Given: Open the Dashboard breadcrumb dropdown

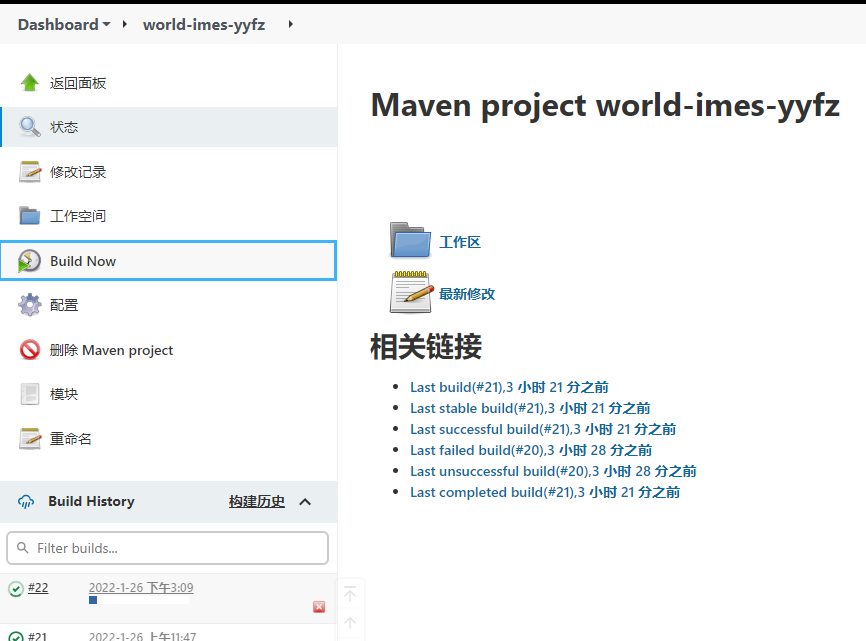Looking at the screenshot, I should coord(107,24).
